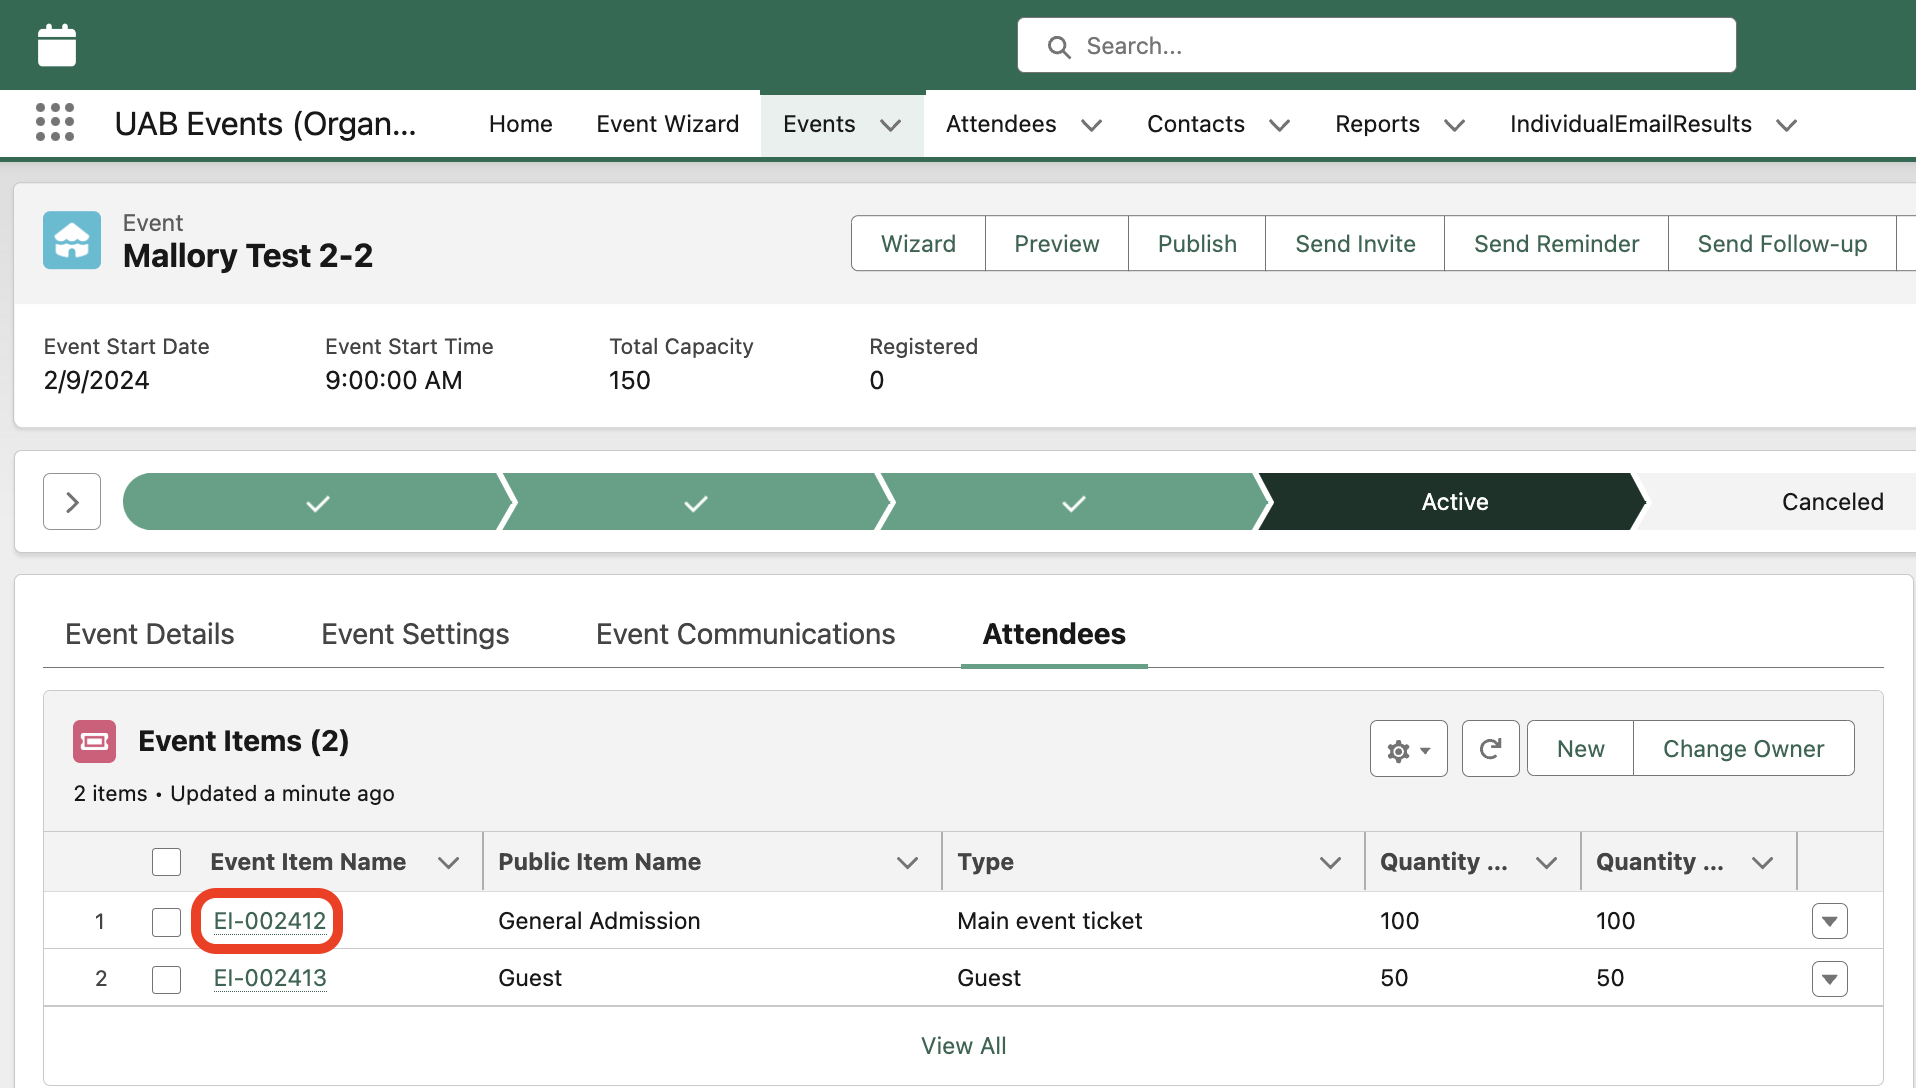Select all Event Items via header checkbox
Screen dimensions: 1916x1088
(166, 861)
